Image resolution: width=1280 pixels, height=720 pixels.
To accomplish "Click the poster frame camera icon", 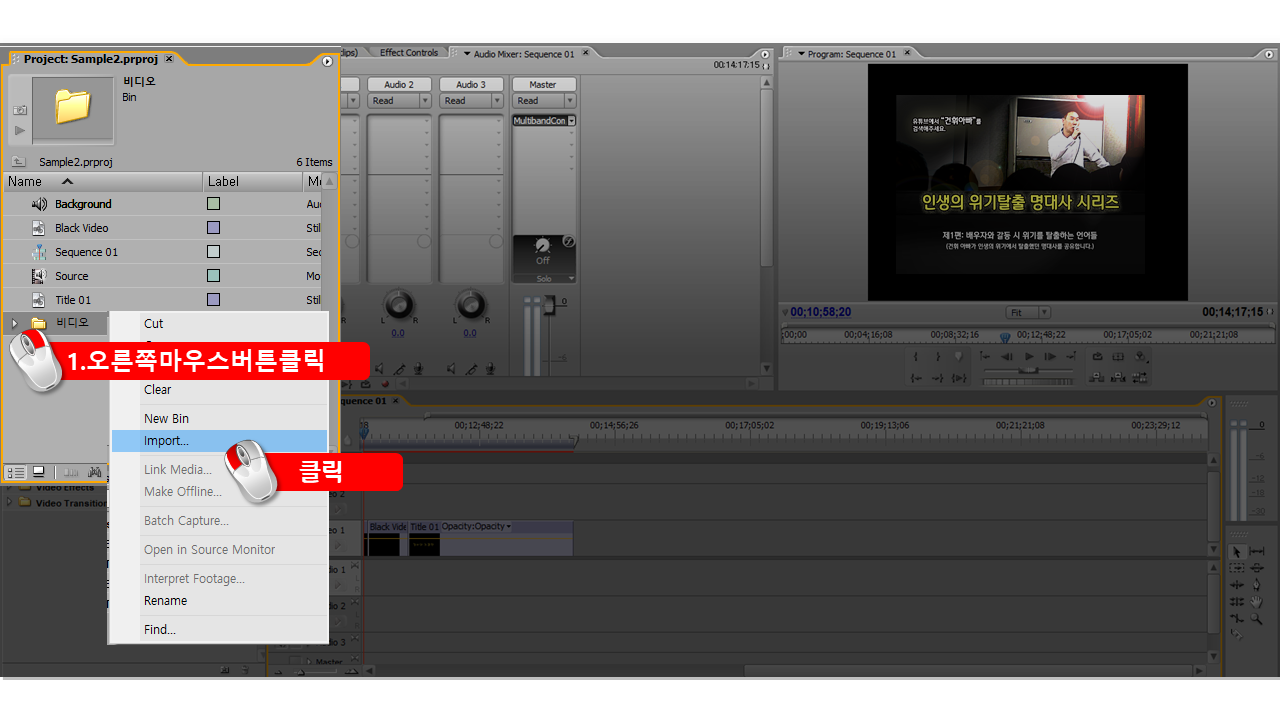I will pos(20,110).
